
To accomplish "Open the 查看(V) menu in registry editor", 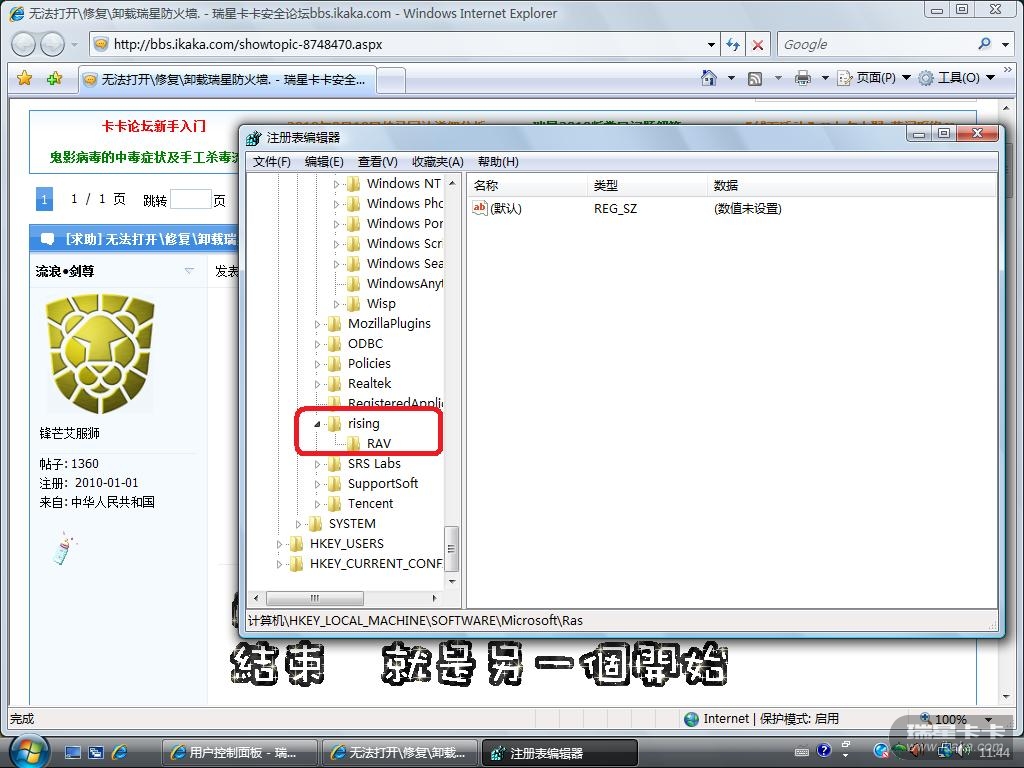I will point(377,161).
